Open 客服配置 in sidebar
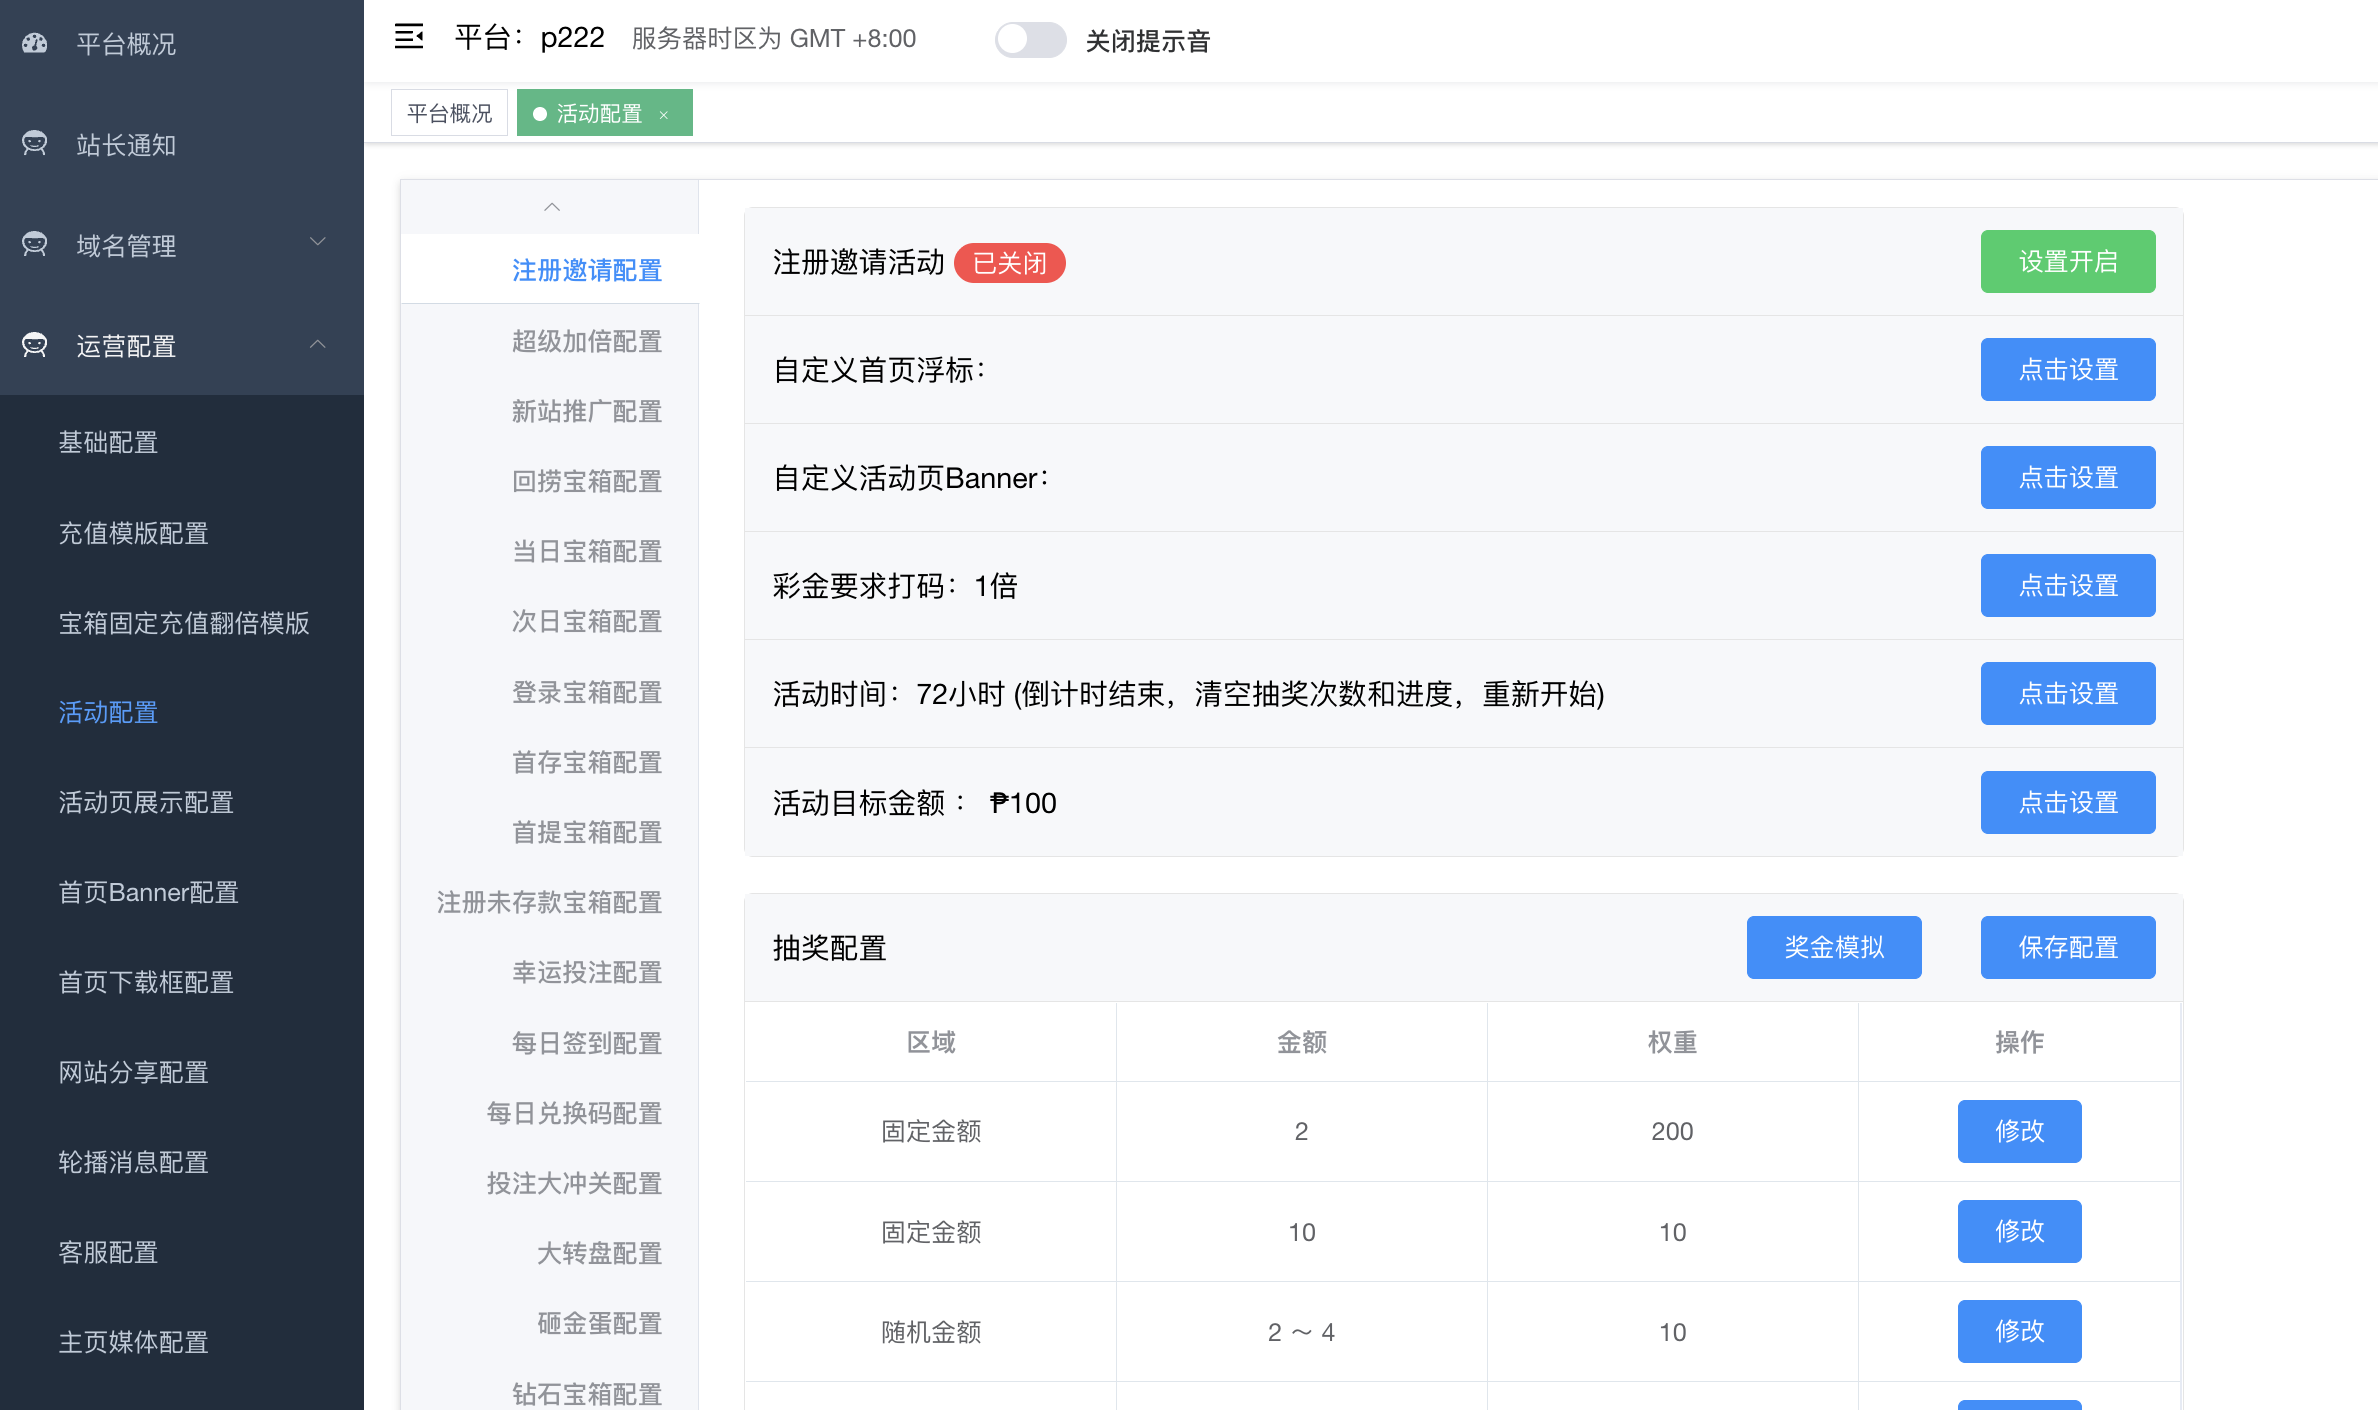Image resolution: width=2378 pixels, height=1410 pixels. coord(109,1252)
